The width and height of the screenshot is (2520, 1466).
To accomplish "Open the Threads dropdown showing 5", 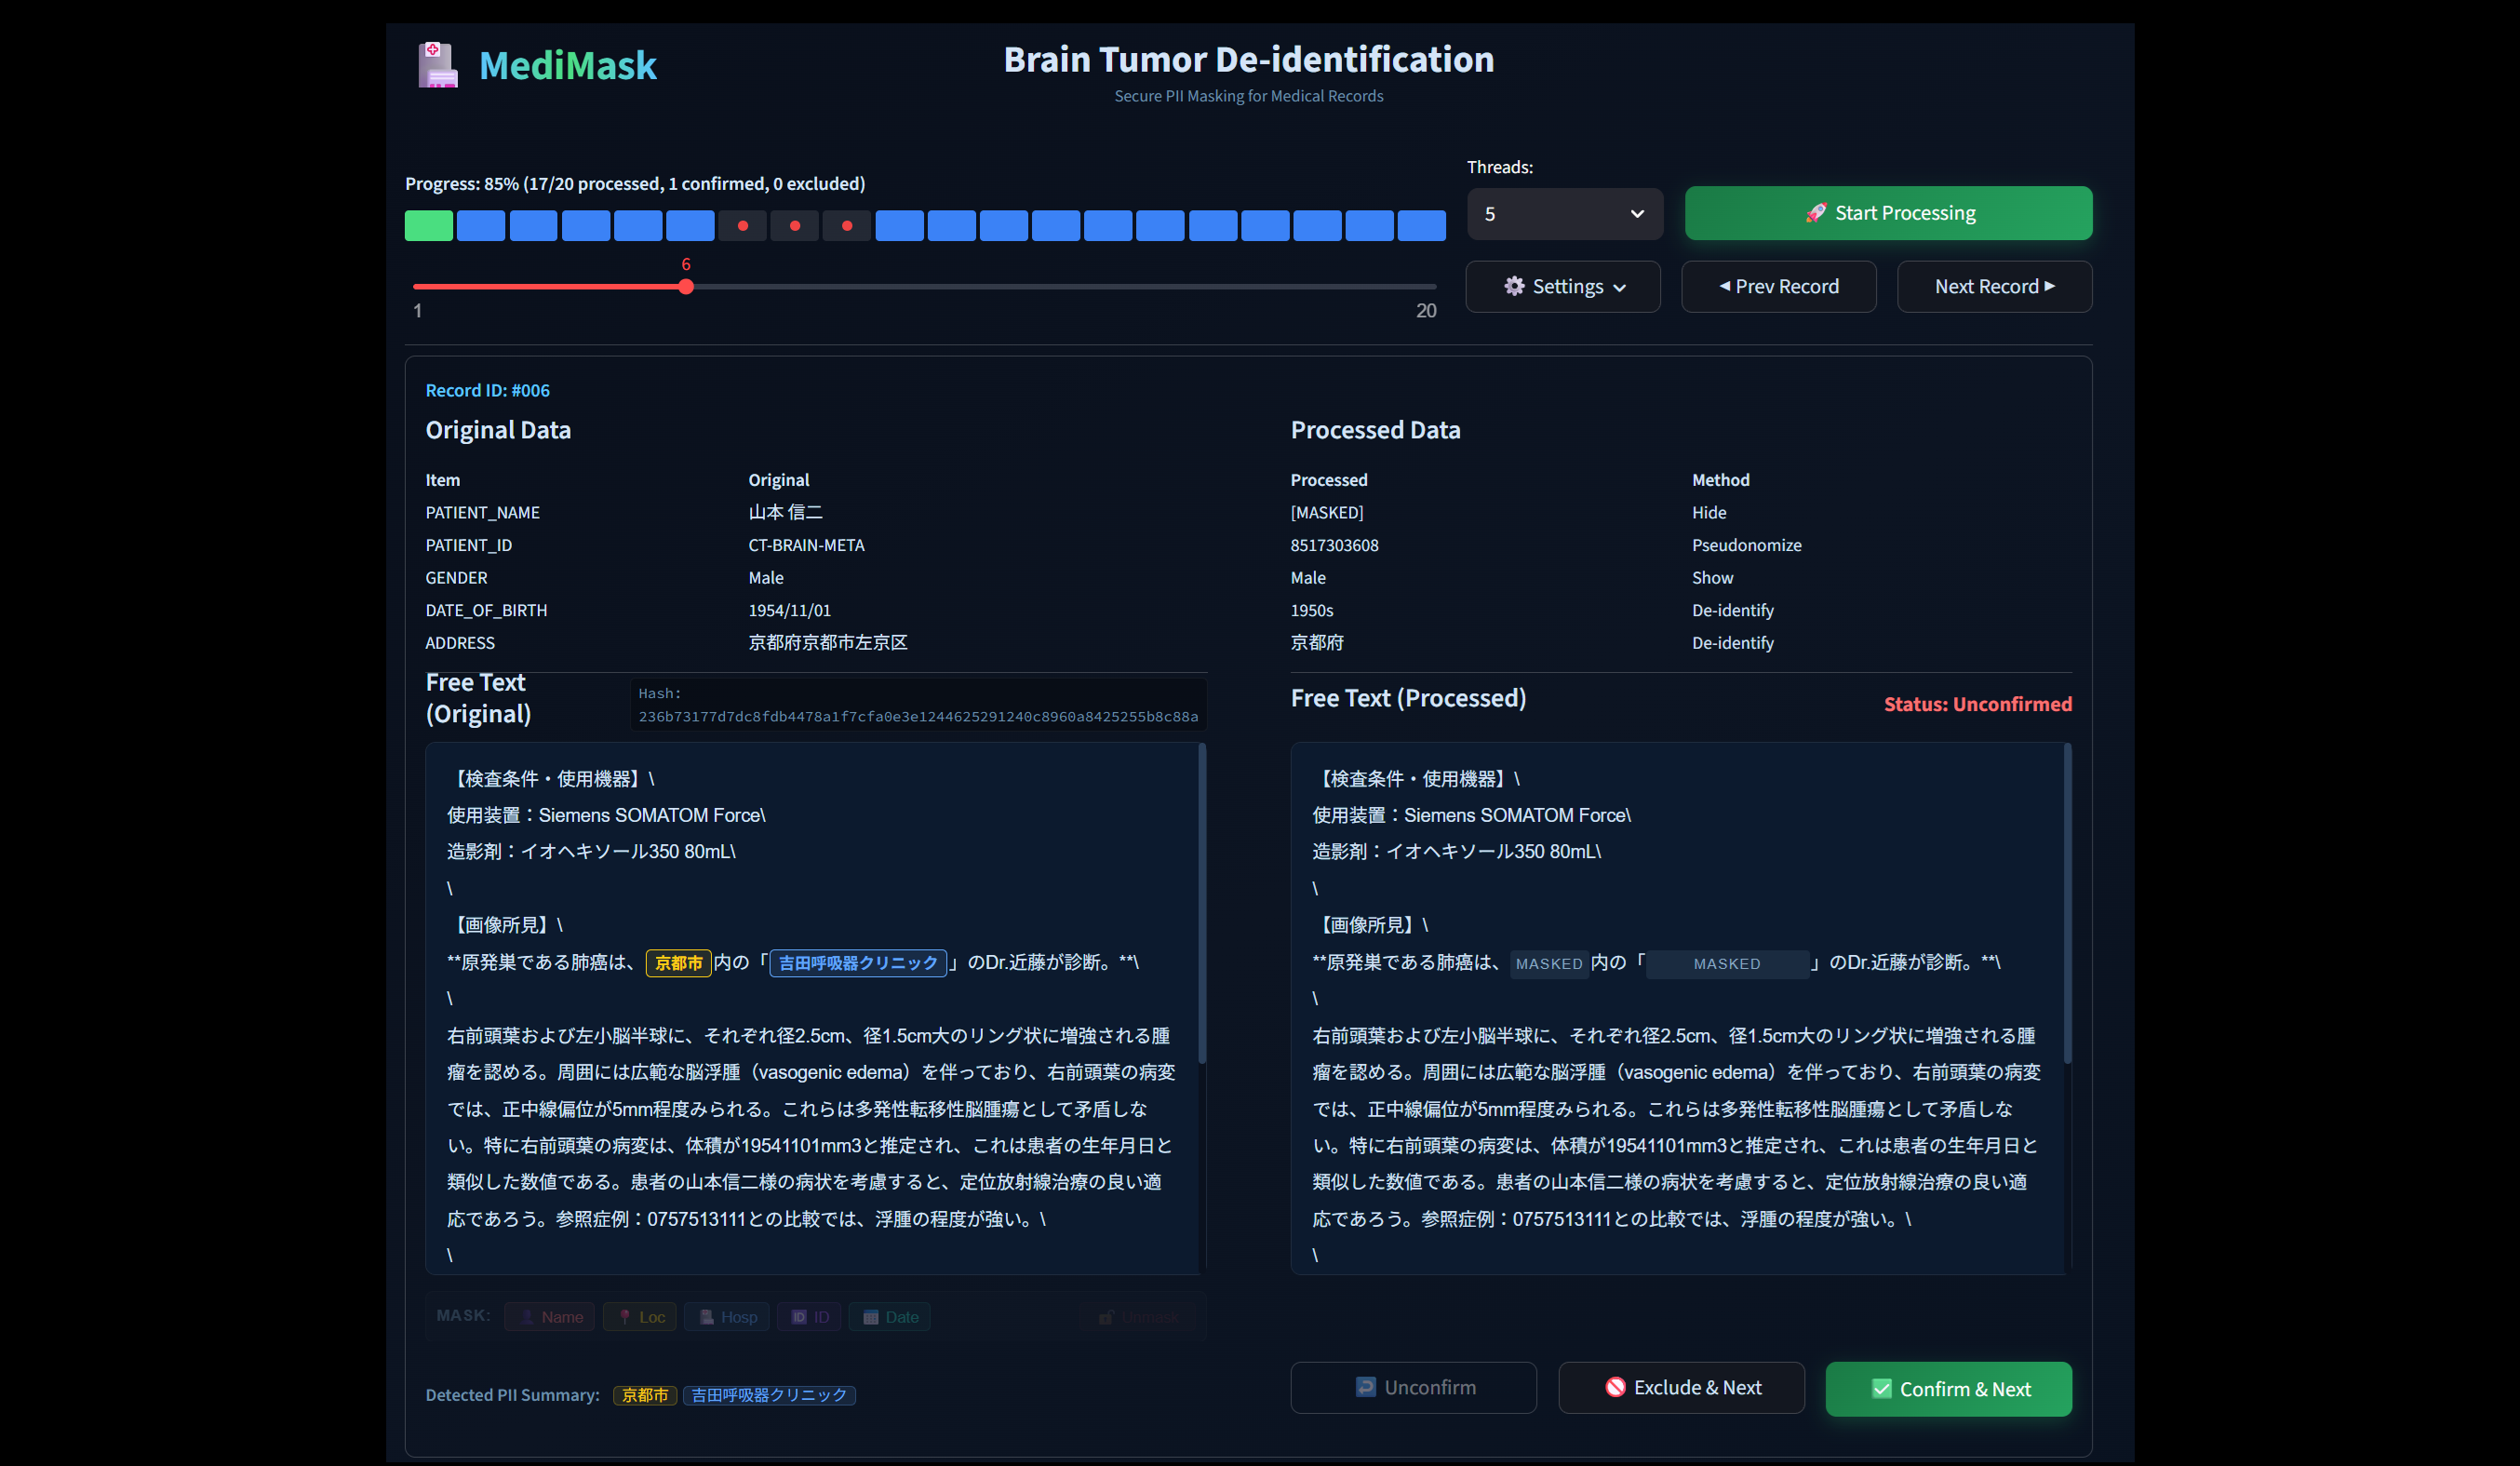I will click(x=1565, y=214).
